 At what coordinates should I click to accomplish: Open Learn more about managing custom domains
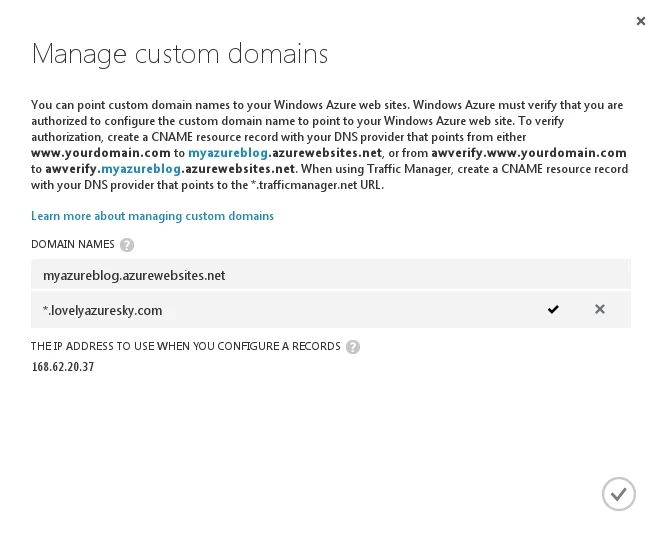(x=152, y=216)
